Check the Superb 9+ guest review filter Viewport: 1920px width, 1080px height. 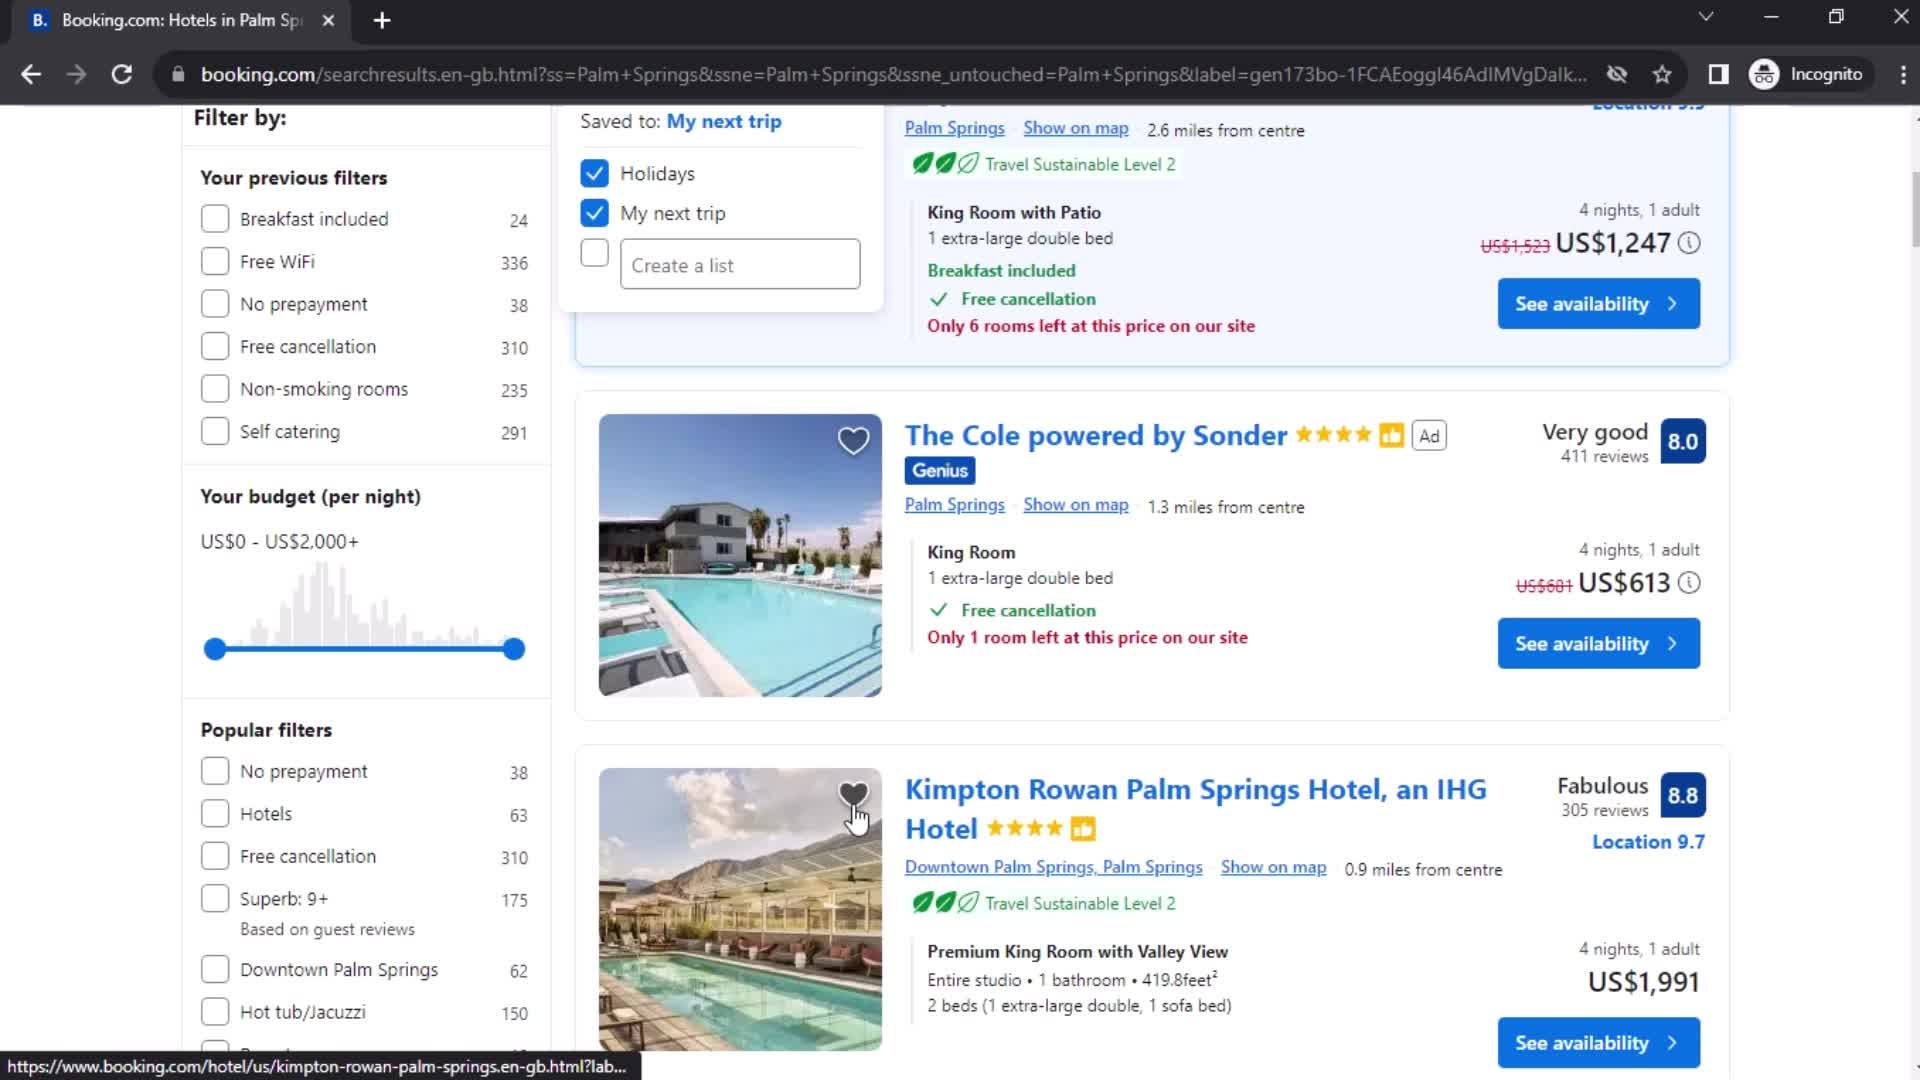pos(215,898)
